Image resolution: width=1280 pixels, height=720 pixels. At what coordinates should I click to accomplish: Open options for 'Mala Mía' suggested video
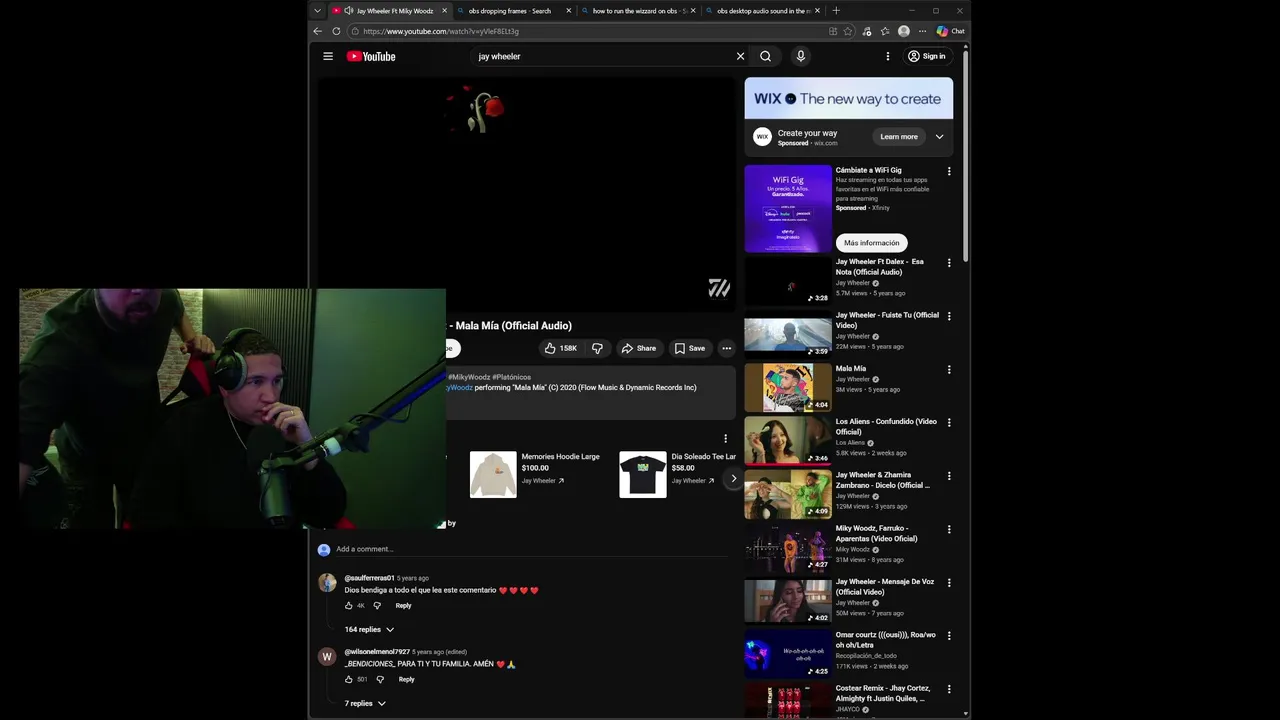(x=949, y=369)
